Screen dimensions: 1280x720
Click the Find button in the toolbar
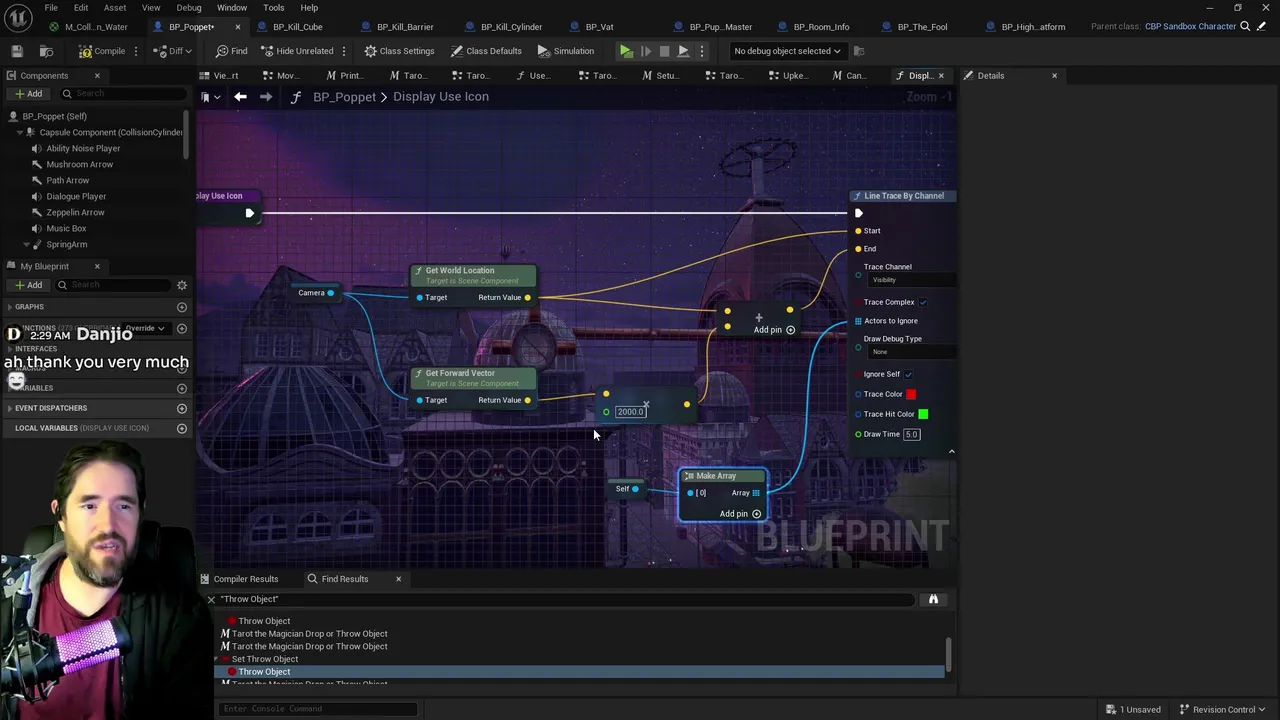click(x=231, y=51)
